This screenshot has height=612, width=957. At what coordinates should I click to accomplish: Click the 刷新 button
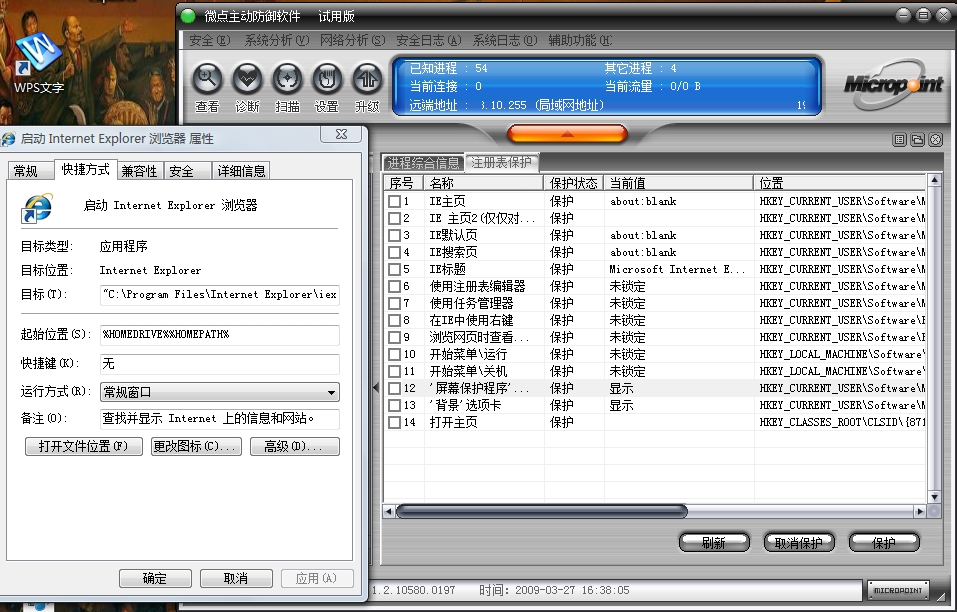coord(714,542)
